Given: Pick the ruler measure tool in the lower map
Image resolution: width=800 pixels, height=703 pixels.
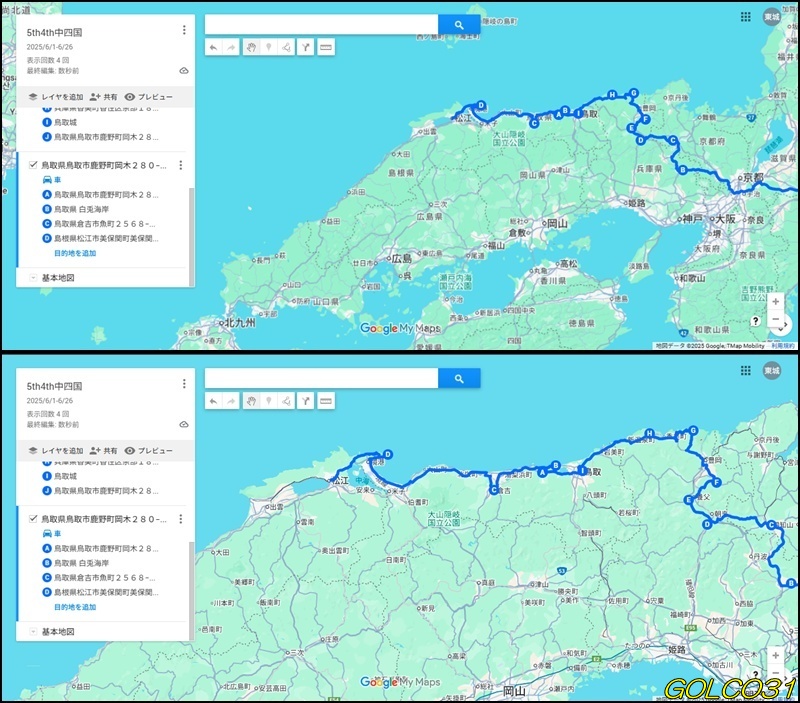Looking at the screenshot, I should point(325,400).
